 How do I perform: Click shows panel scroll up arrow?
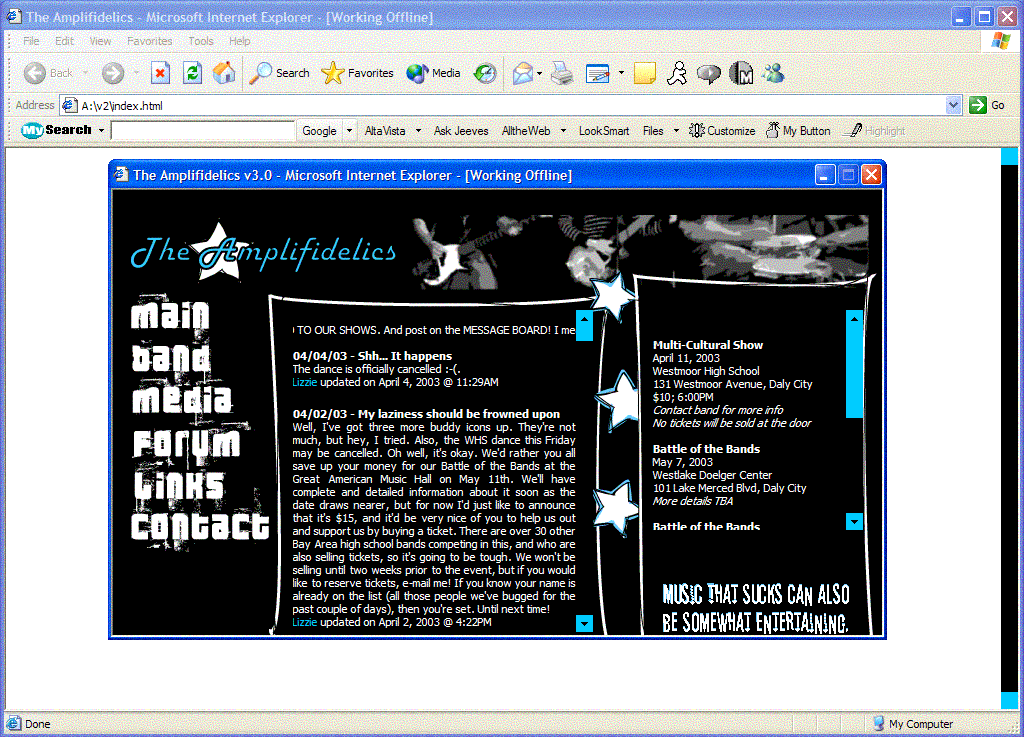[854, 319]
